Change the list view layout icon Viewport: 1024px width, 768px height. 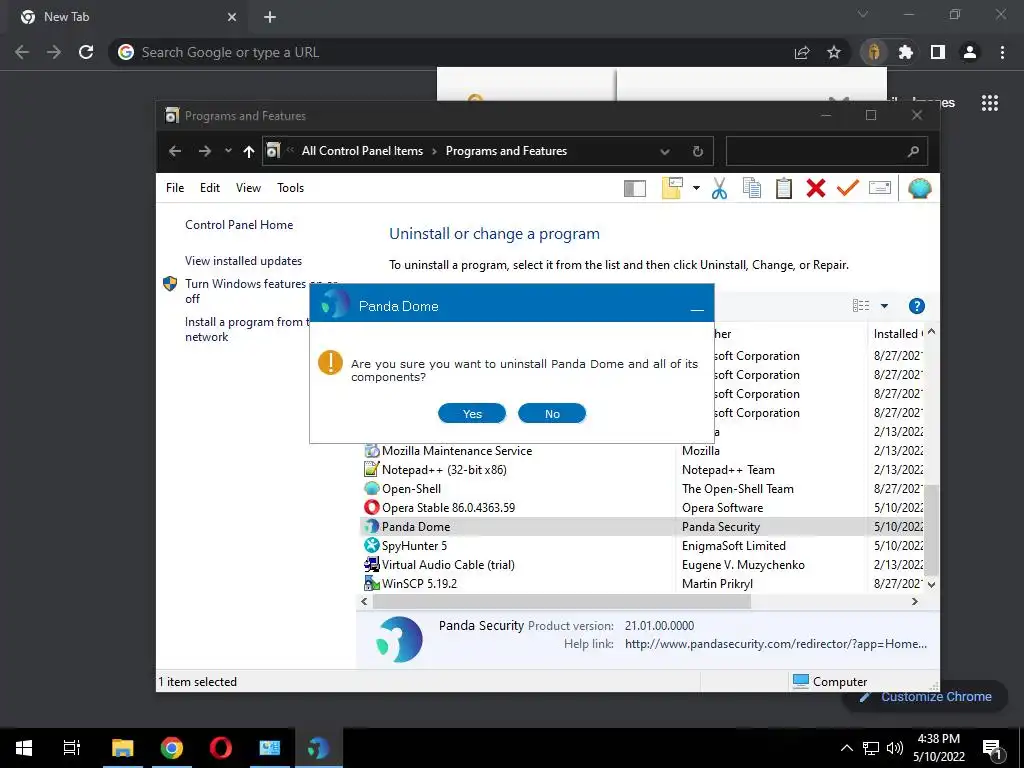pyautogui.click(x=861, y=306)
